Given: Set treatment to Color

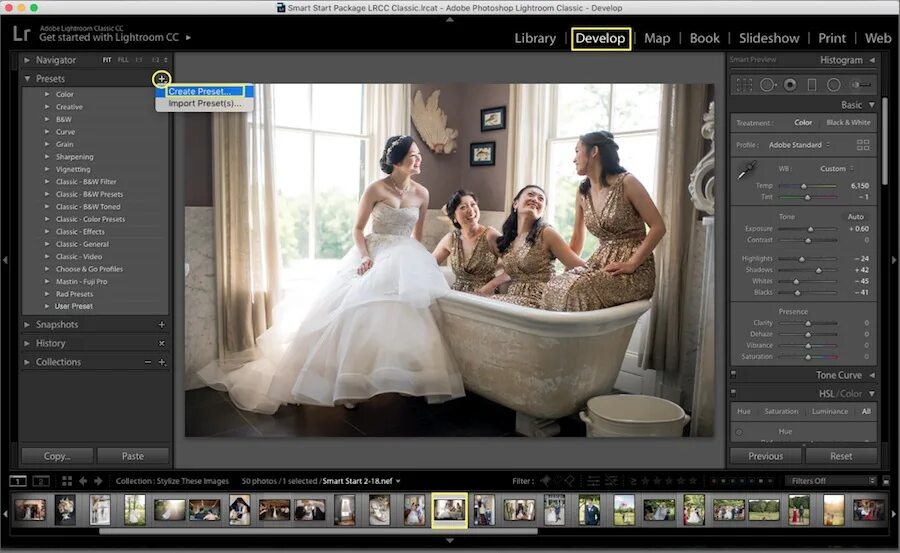Looking at the screenshot, I should click(803, 122).
